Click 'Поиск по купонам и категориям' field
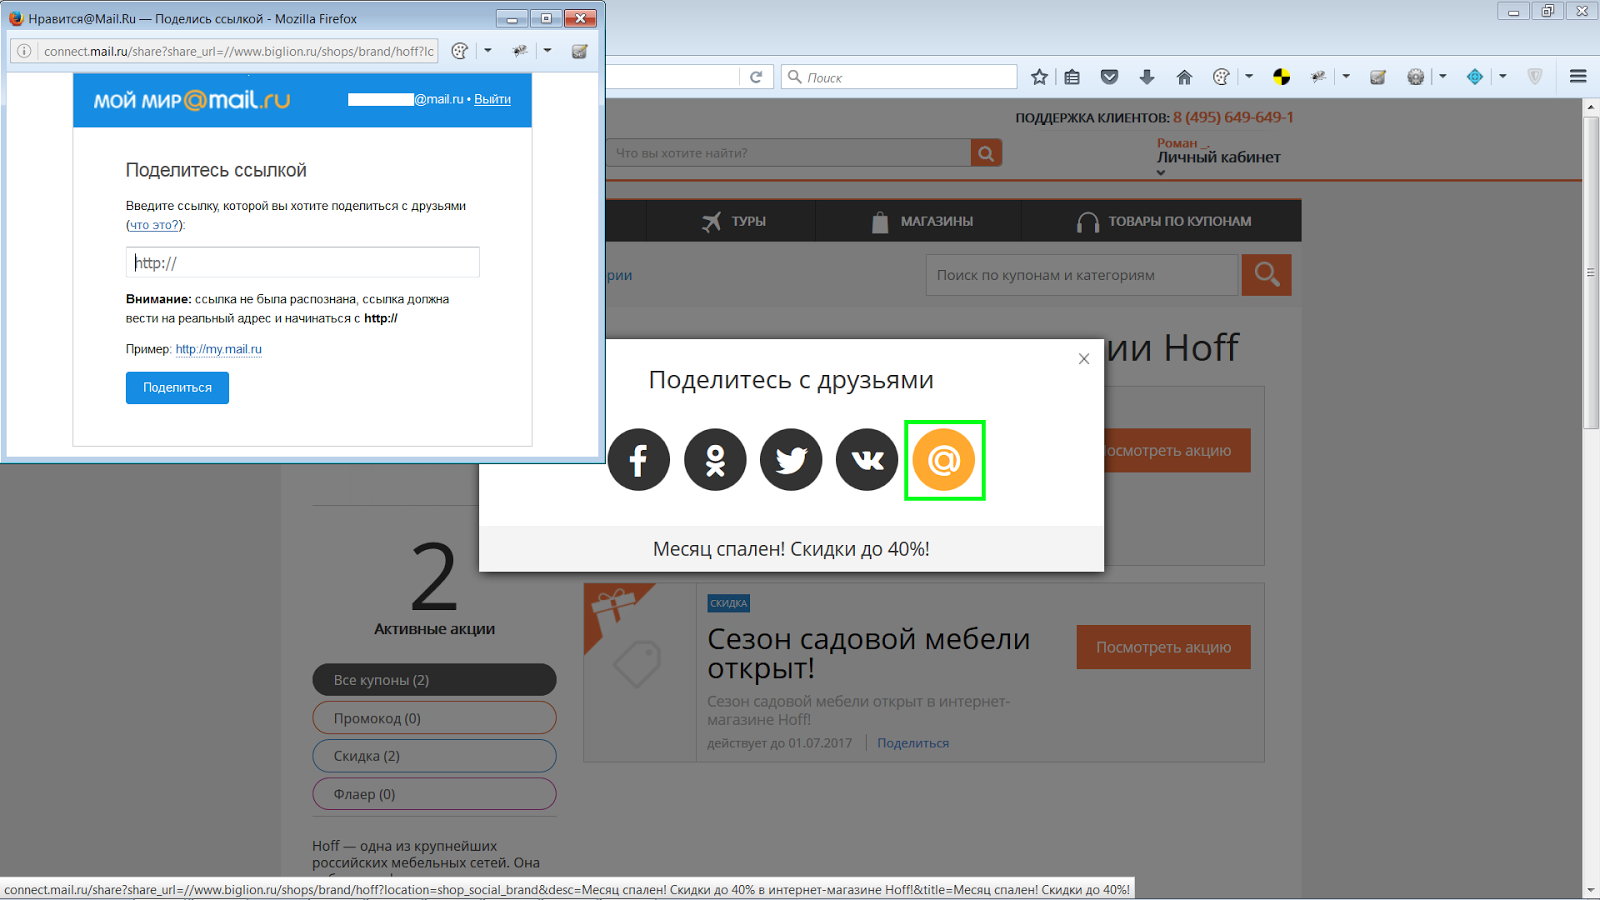 (x=1082, y=275)
